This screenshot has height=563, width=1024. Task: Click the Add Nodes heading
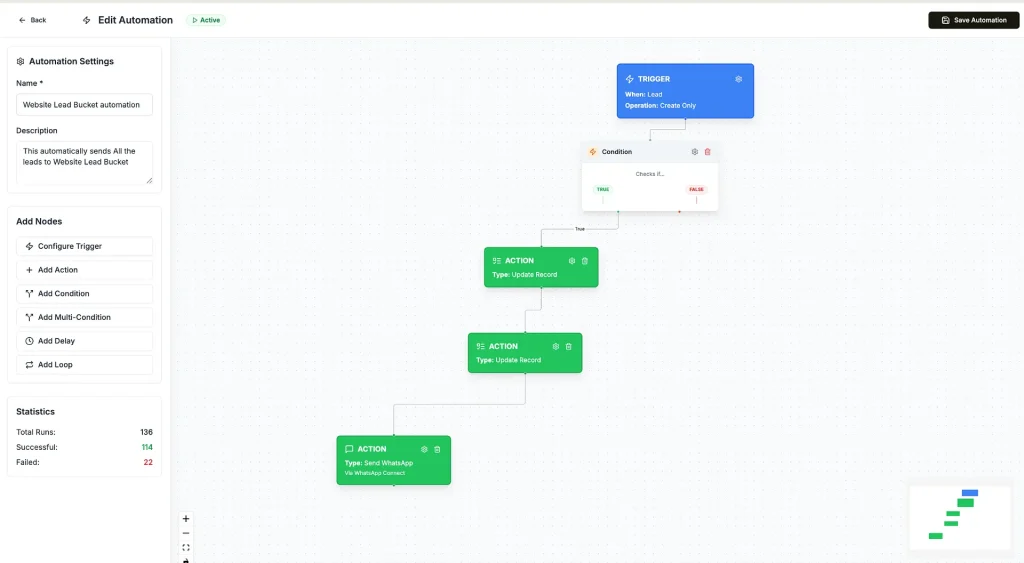pyautogui.click(x=39, y=221)
